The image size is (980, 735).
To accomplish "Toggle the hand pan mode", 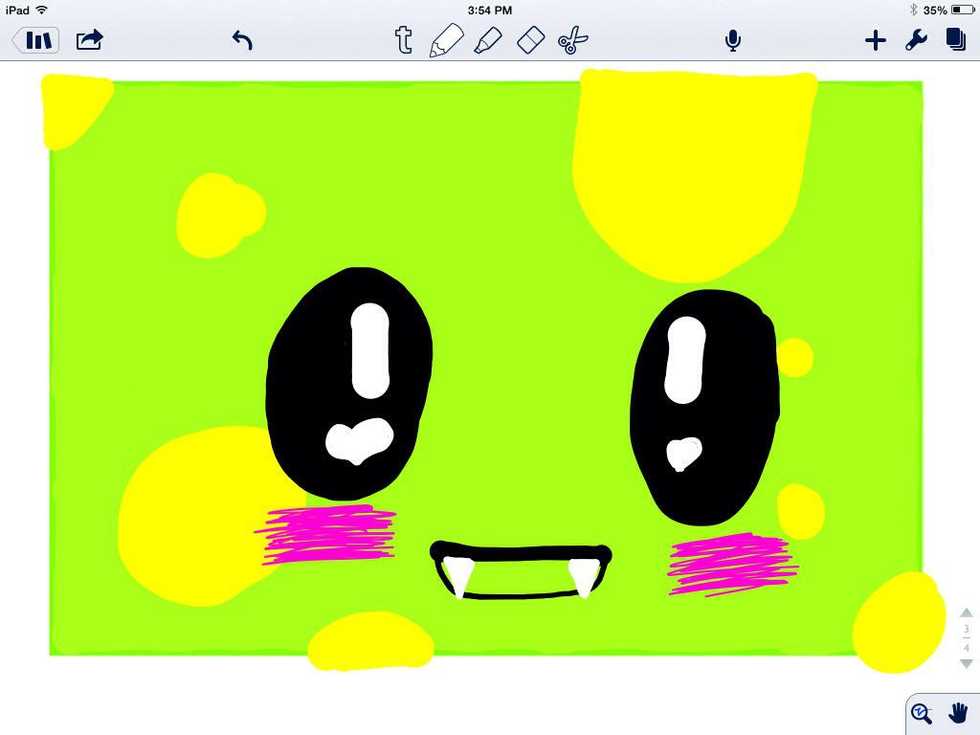I will pos(957,713).
